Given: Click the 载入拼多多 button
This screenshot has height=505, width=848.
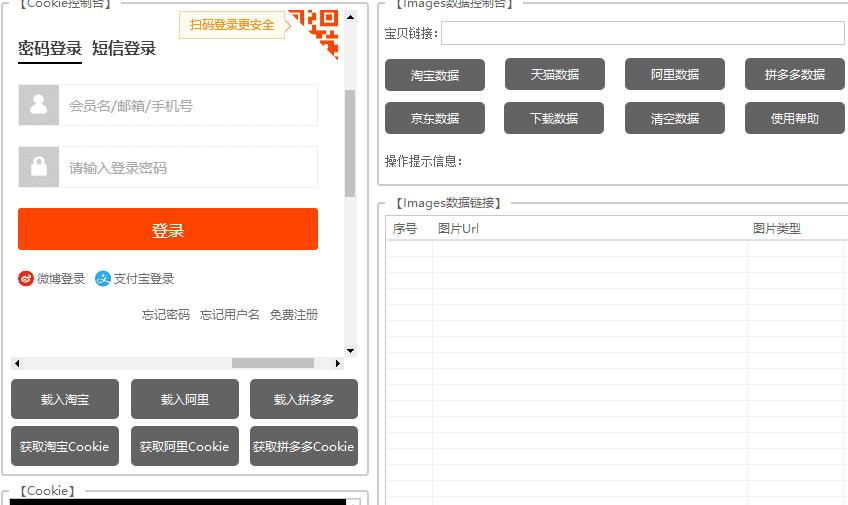Looking at the screenshot, I should pos(304,399).
